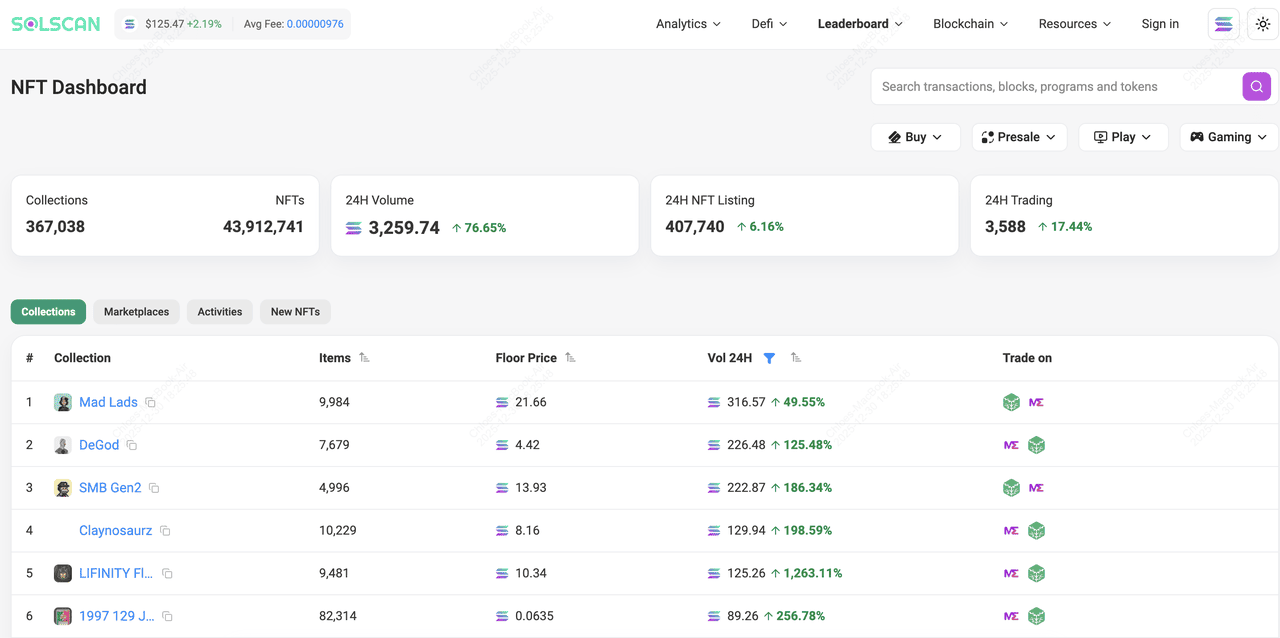Open the Claynosaurz collection link
The image size is (1280, 638).
click(116, 531)
